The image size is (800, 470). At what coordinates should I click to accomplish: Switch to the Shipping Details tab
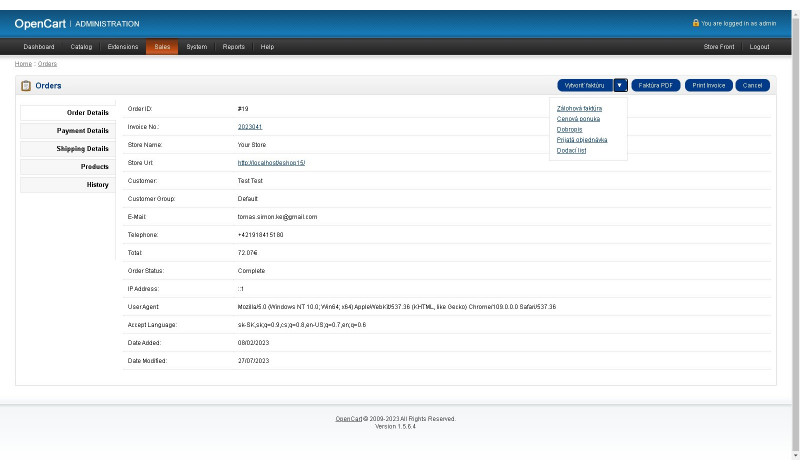click(68, 149)
